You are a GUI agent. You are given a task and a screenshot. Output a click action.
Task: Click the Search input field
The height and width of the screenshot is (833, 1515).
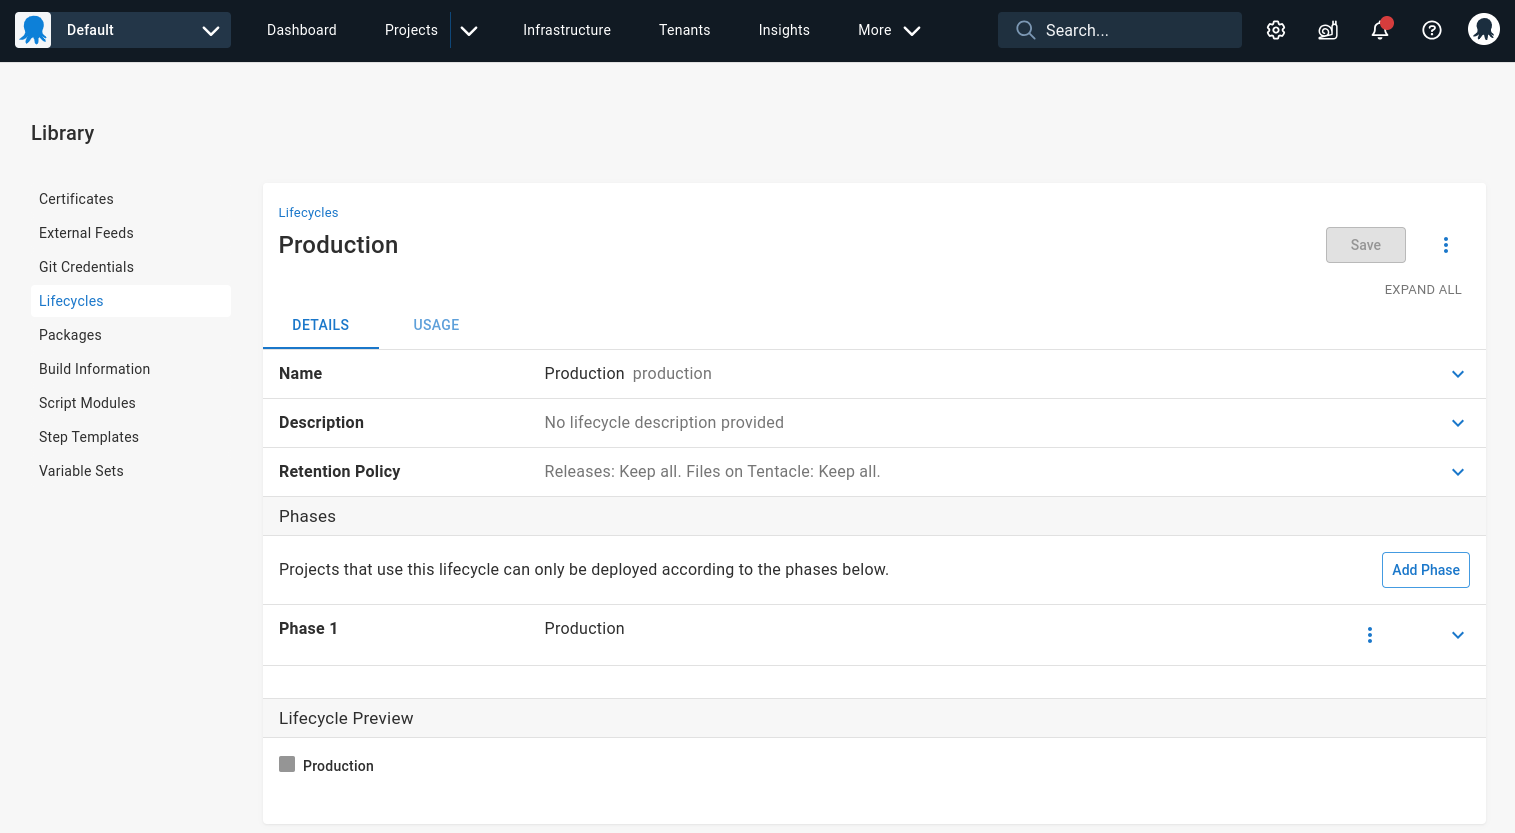click(x=1130, y=30)
